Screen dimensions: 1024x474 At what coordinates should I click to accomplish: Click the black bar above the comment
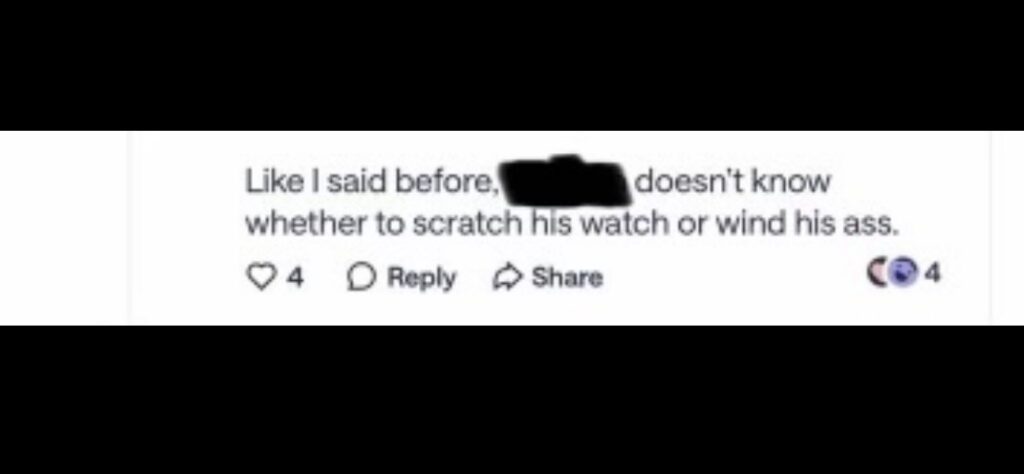click(x=512, y=65)
